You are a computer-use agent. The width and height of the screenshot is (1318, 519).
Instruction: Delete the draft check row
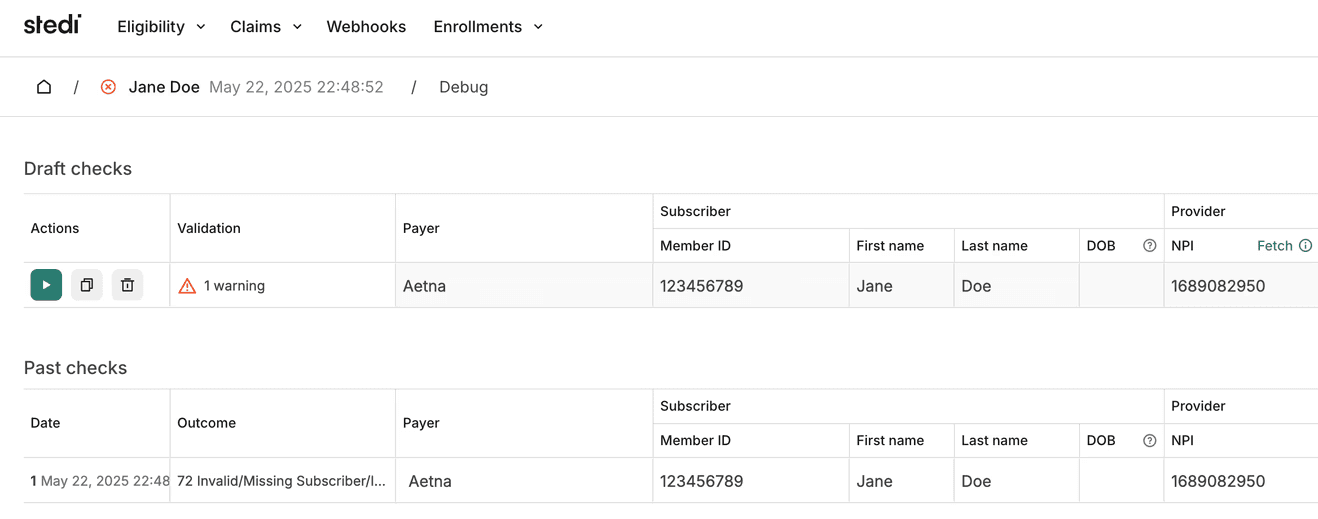[x=127, y=285]
